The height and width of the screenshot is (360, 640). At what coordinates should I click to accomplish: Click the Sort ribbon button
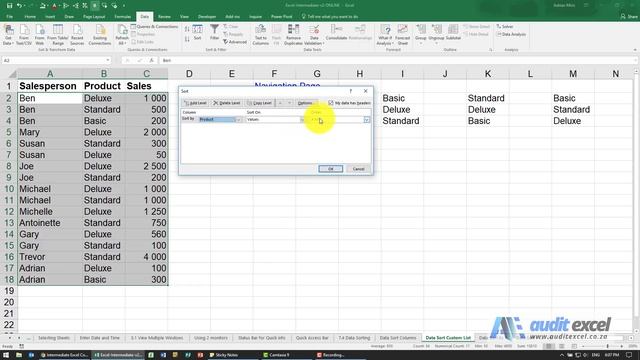tap(198, 33)
